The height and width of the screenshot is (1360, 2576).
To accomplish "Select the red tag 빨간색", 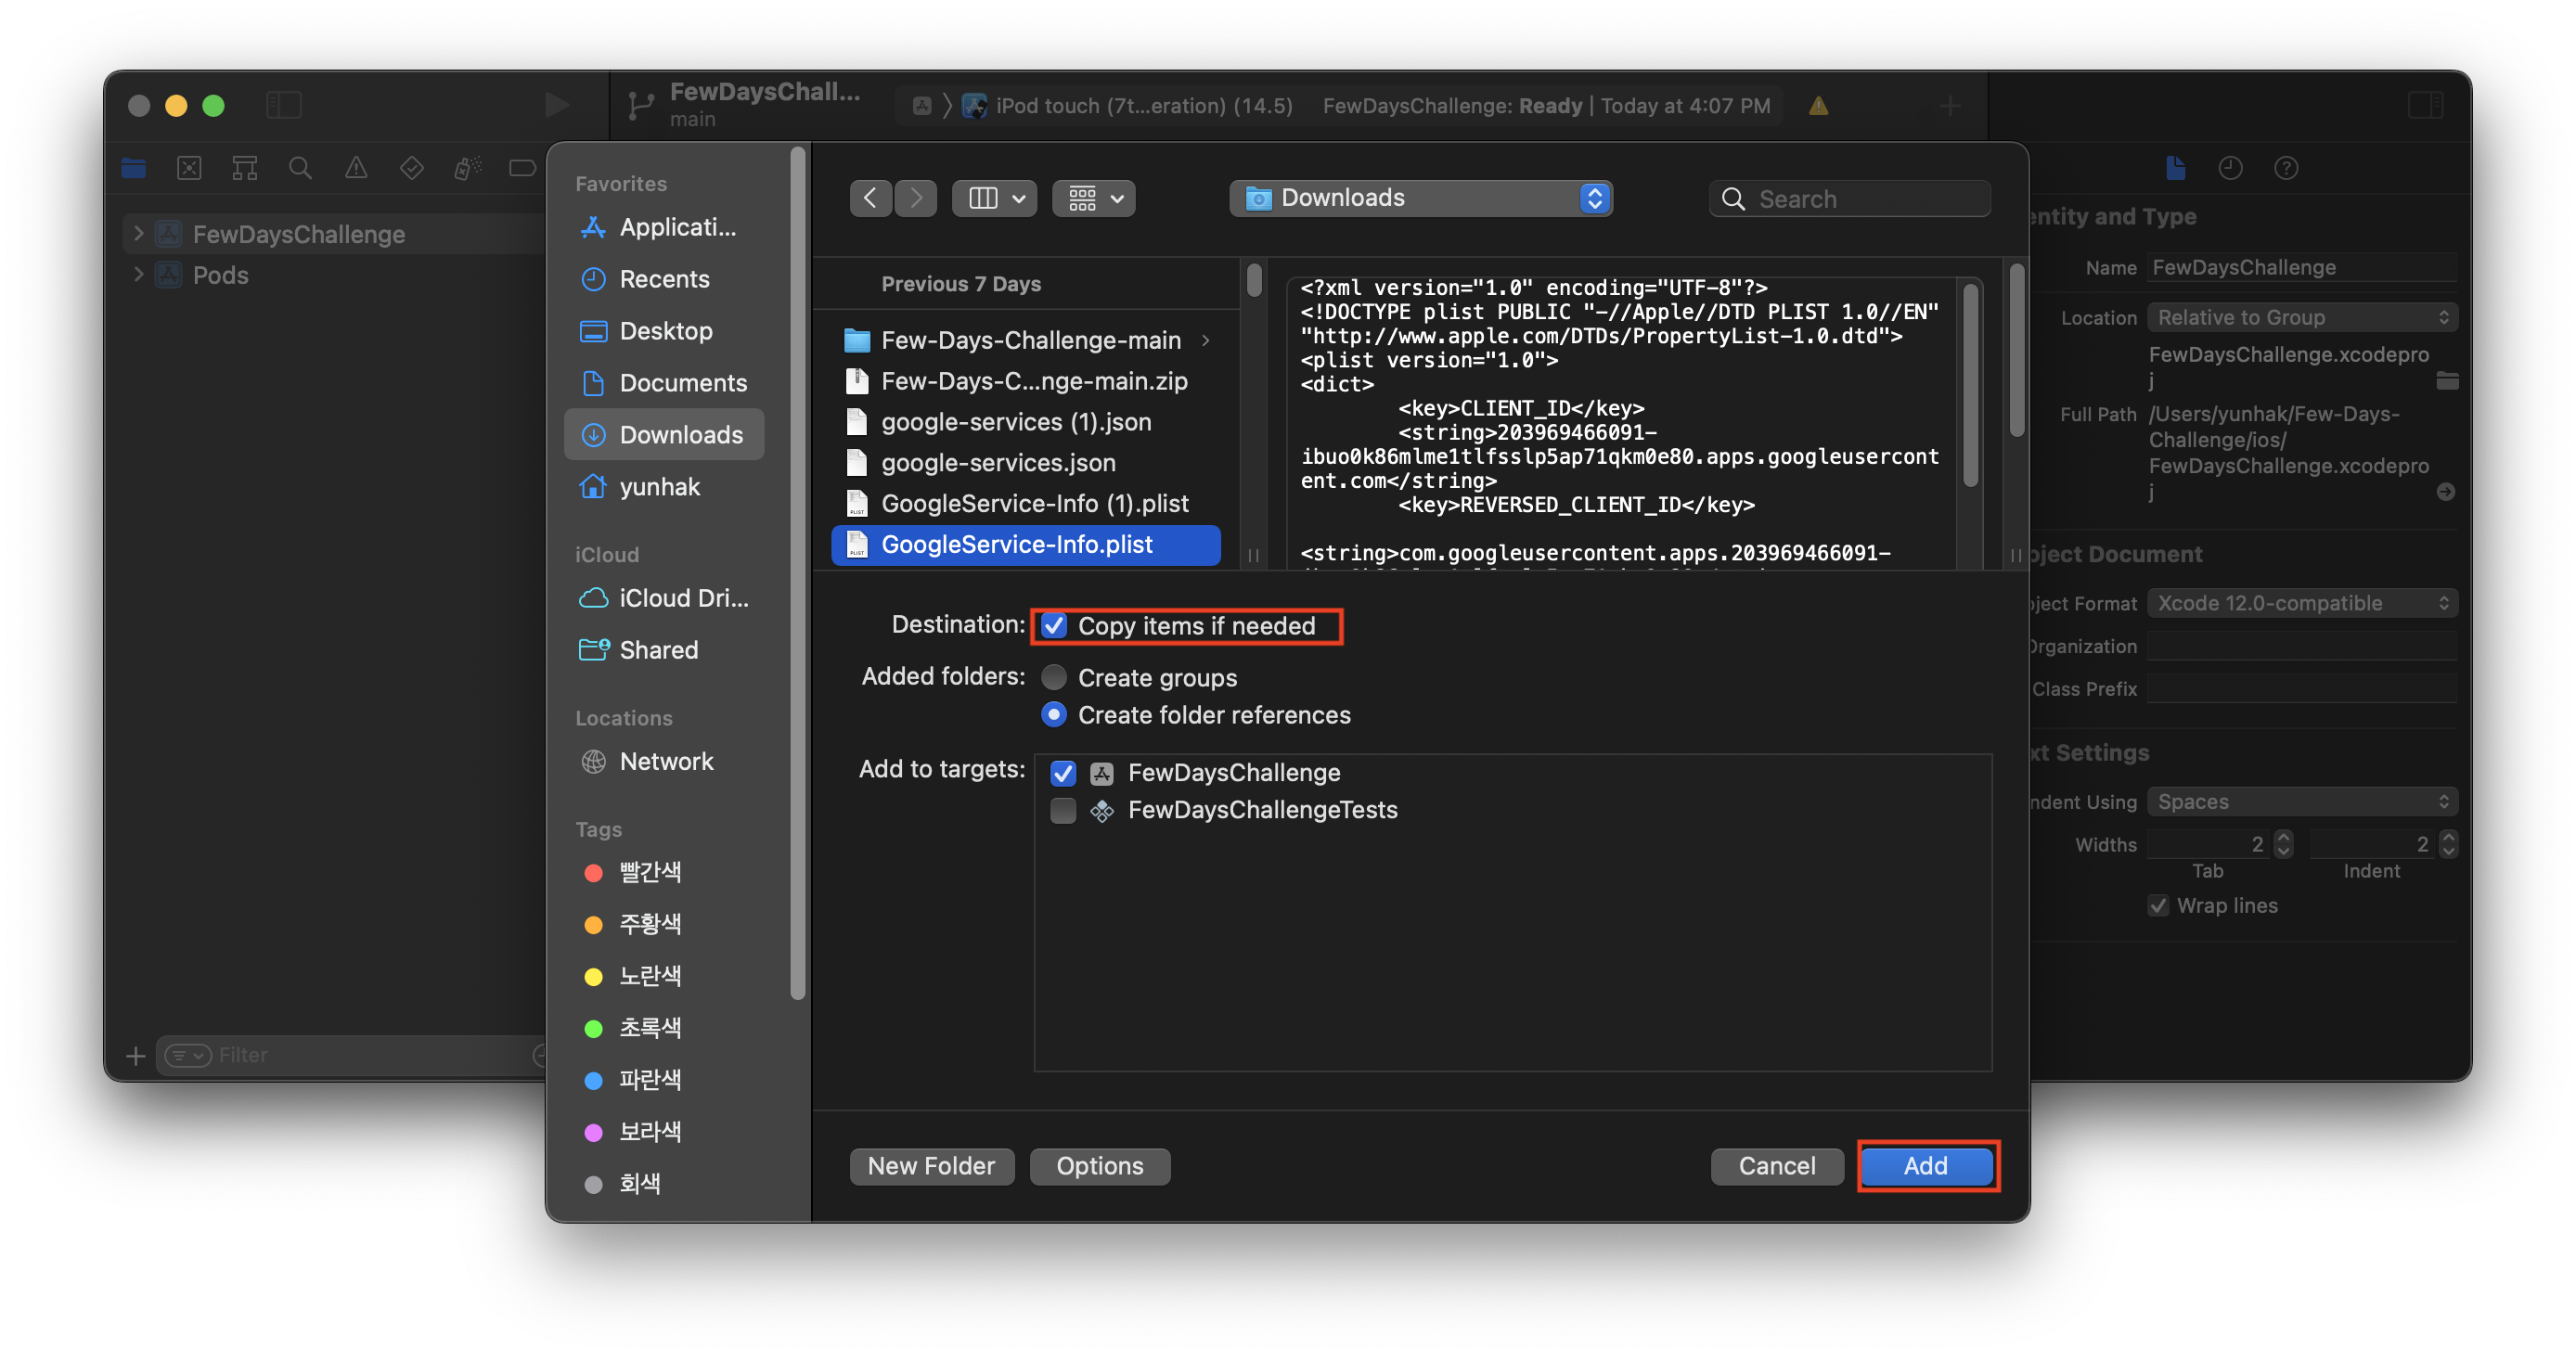I will [649, 872].
